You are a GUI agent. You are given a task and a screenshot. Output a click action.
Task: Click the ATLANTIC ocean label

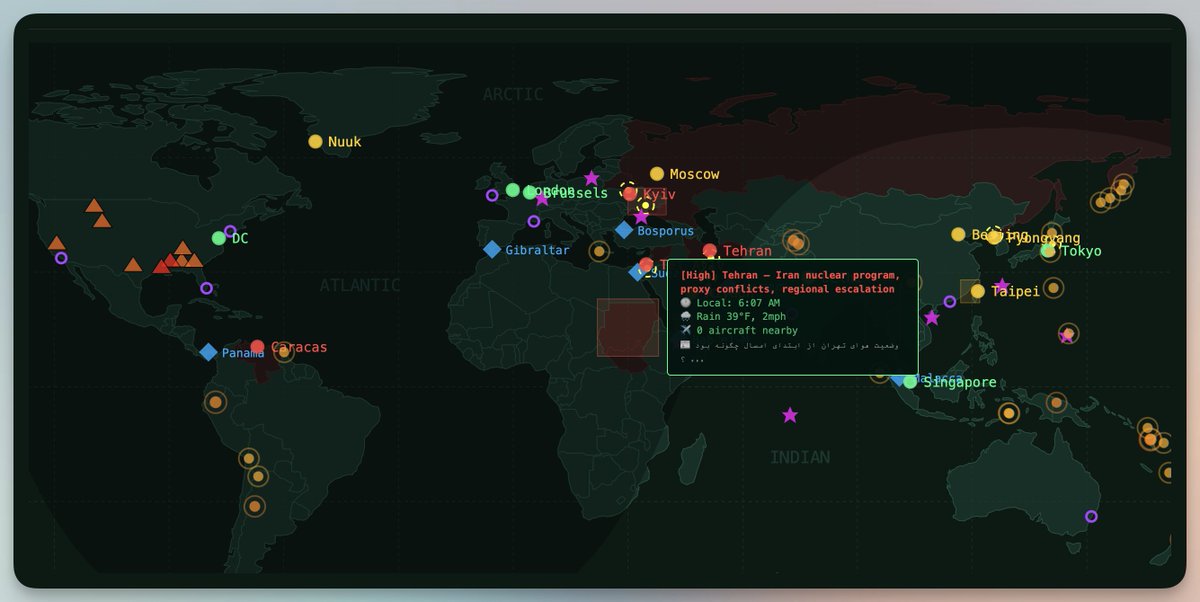point(360,285)
